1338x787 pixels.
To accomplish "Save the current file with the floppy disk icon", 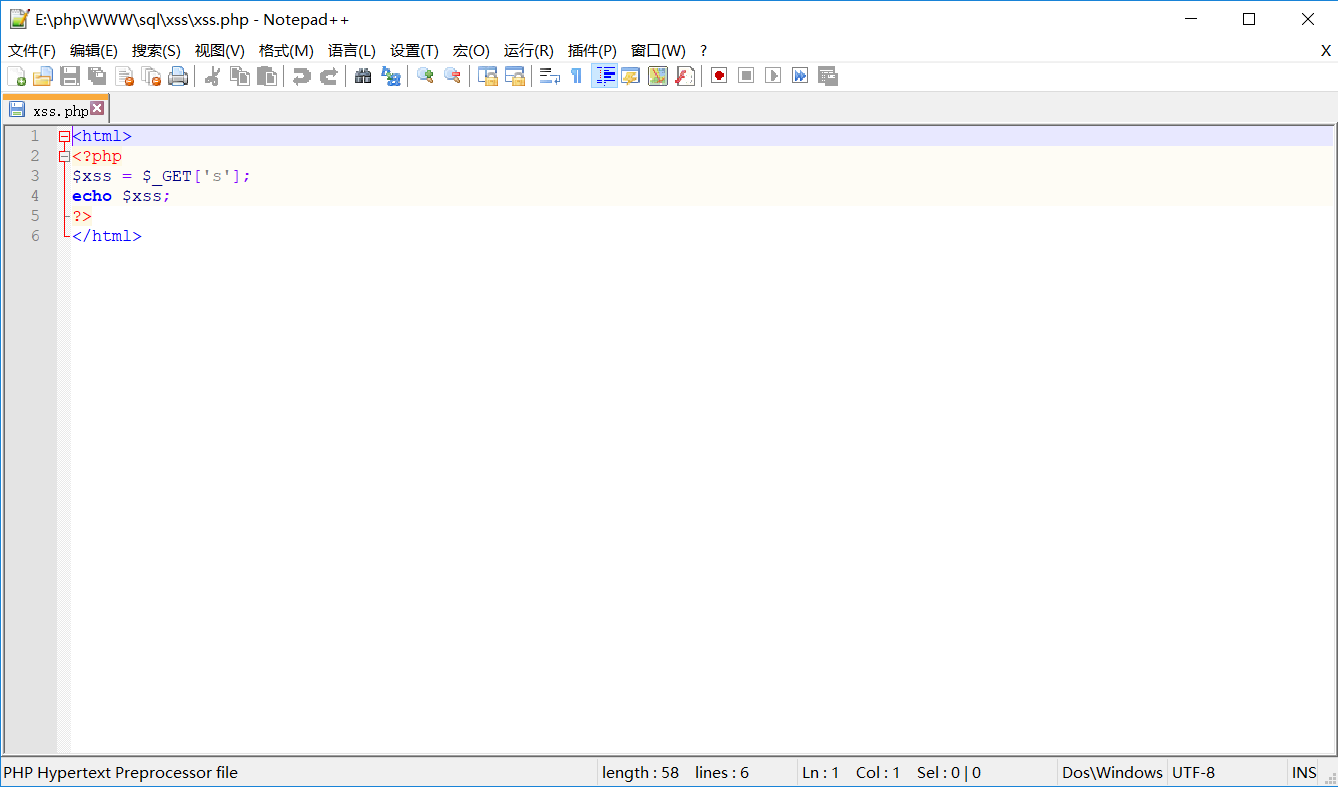I will (x=70, y=76).
